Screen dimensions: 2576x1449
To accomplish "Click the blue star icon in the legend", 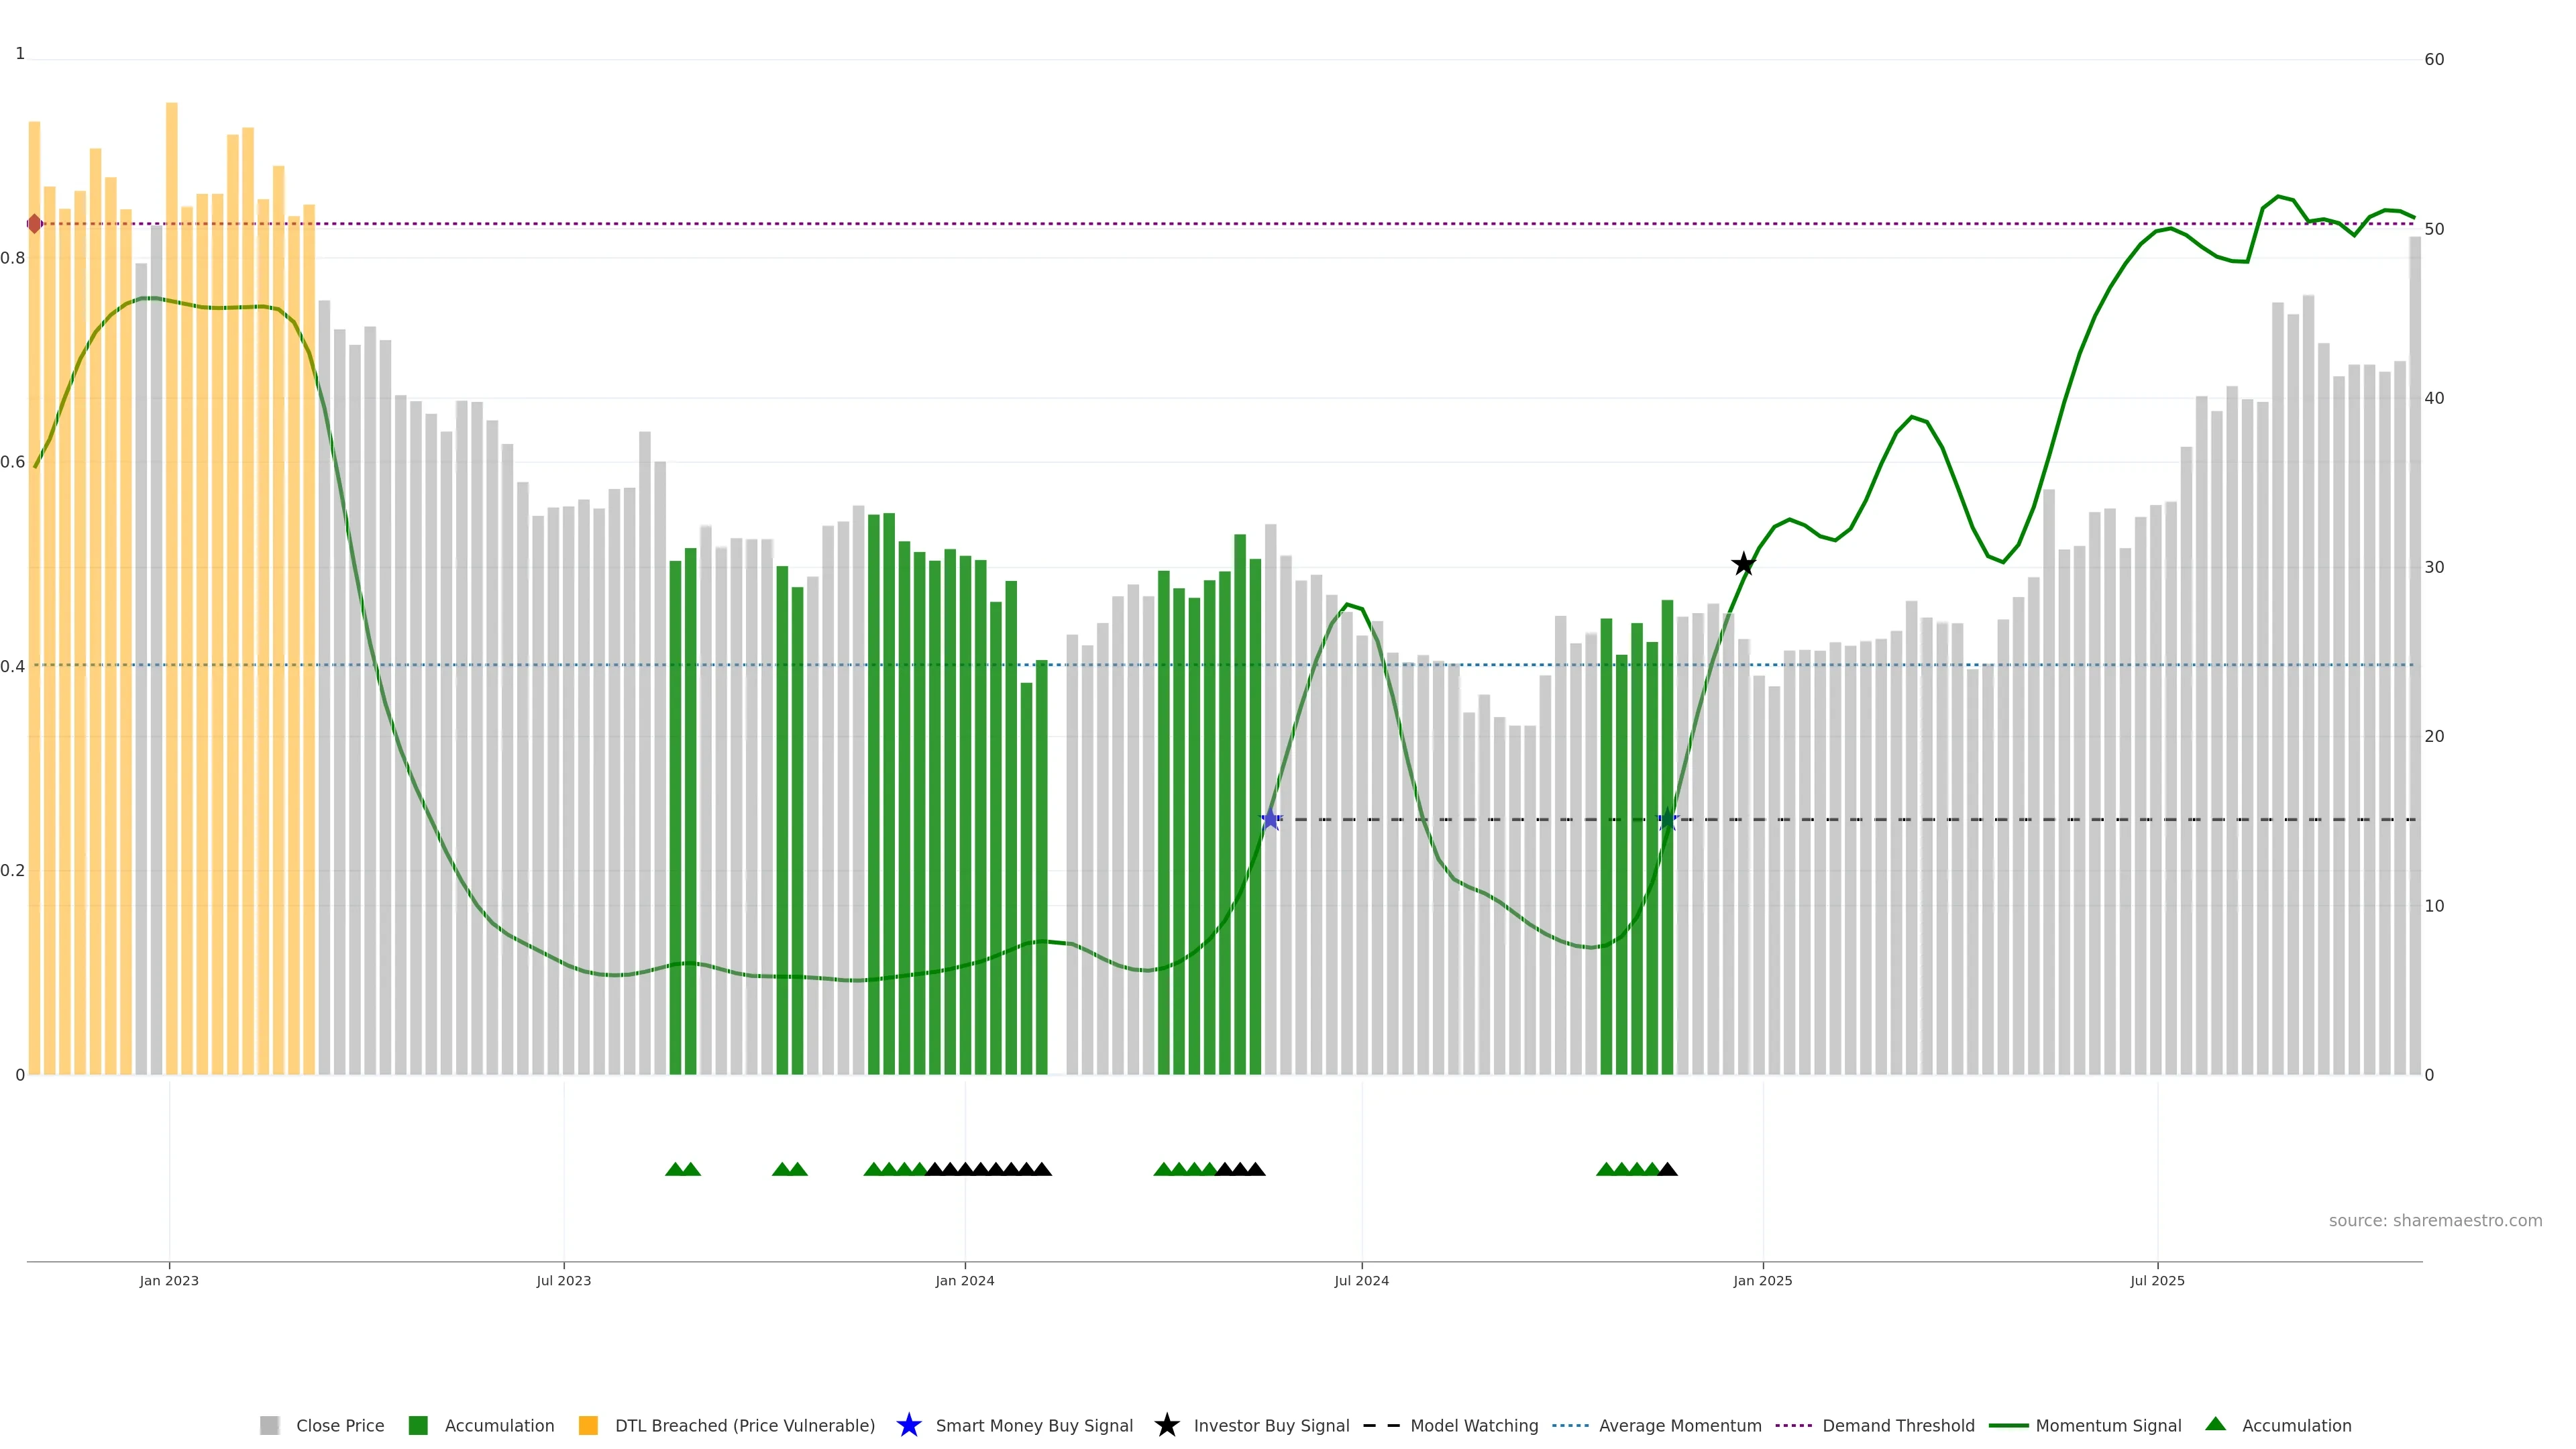I will click(908, 1425).
